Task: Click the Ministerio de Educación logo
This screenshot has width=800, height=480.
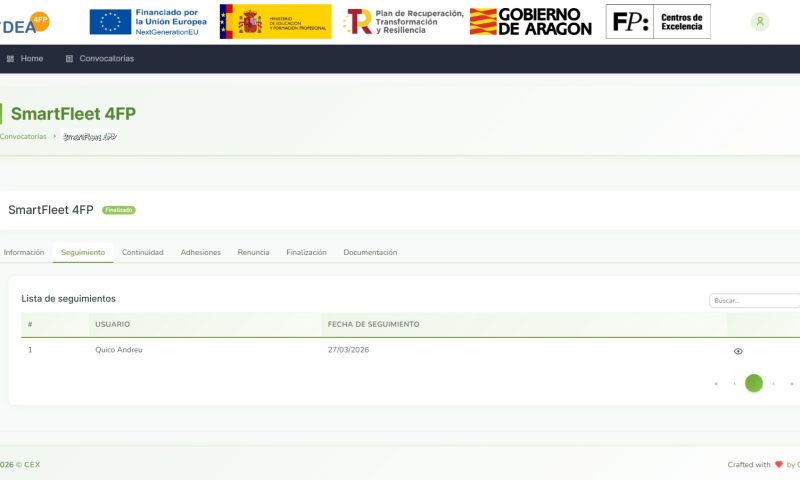Action: click(276, 21)
